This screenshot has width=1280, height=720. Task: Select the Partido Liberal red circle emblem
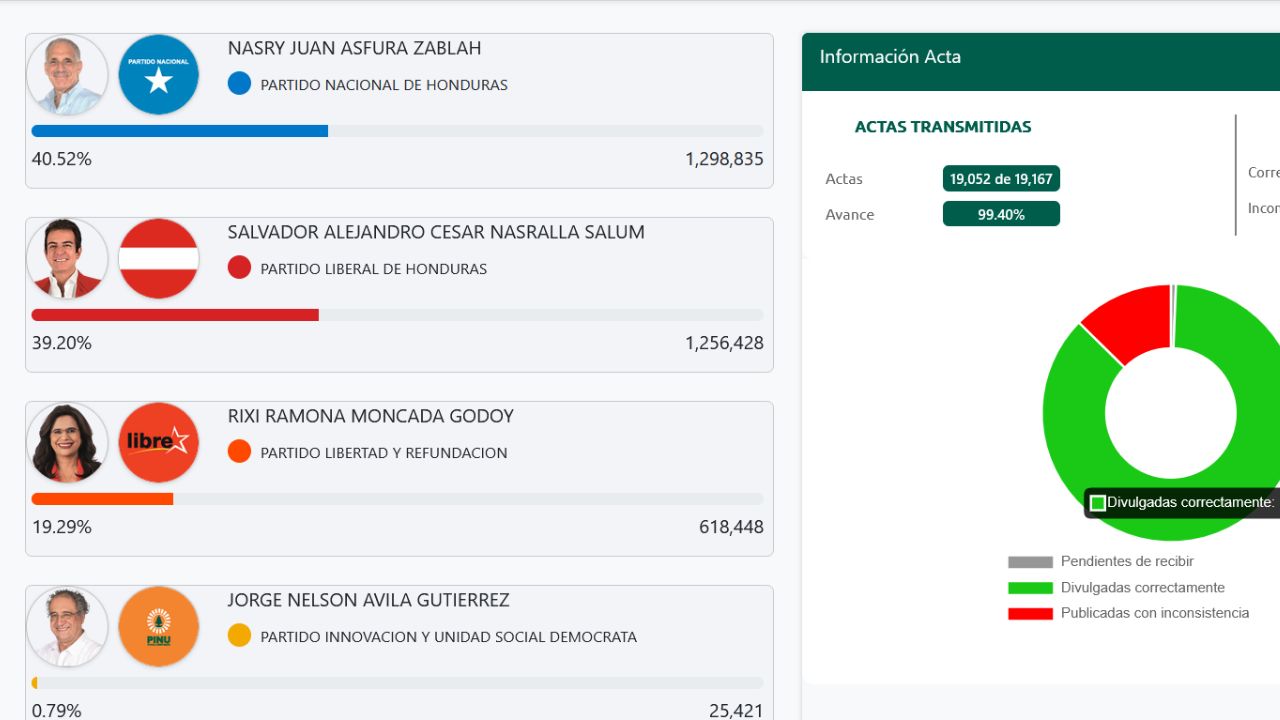point(157,258)
